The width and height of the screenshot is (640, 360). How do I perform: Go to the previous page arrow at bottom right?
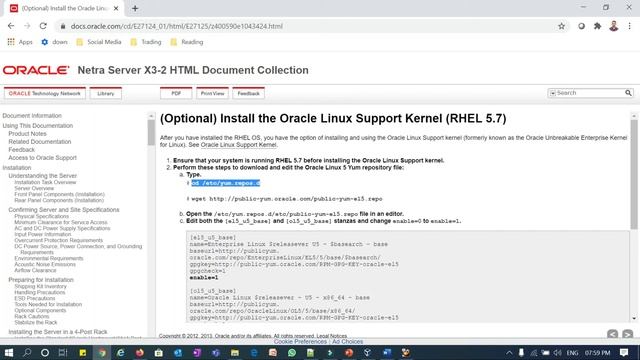[x=612, y=334]
